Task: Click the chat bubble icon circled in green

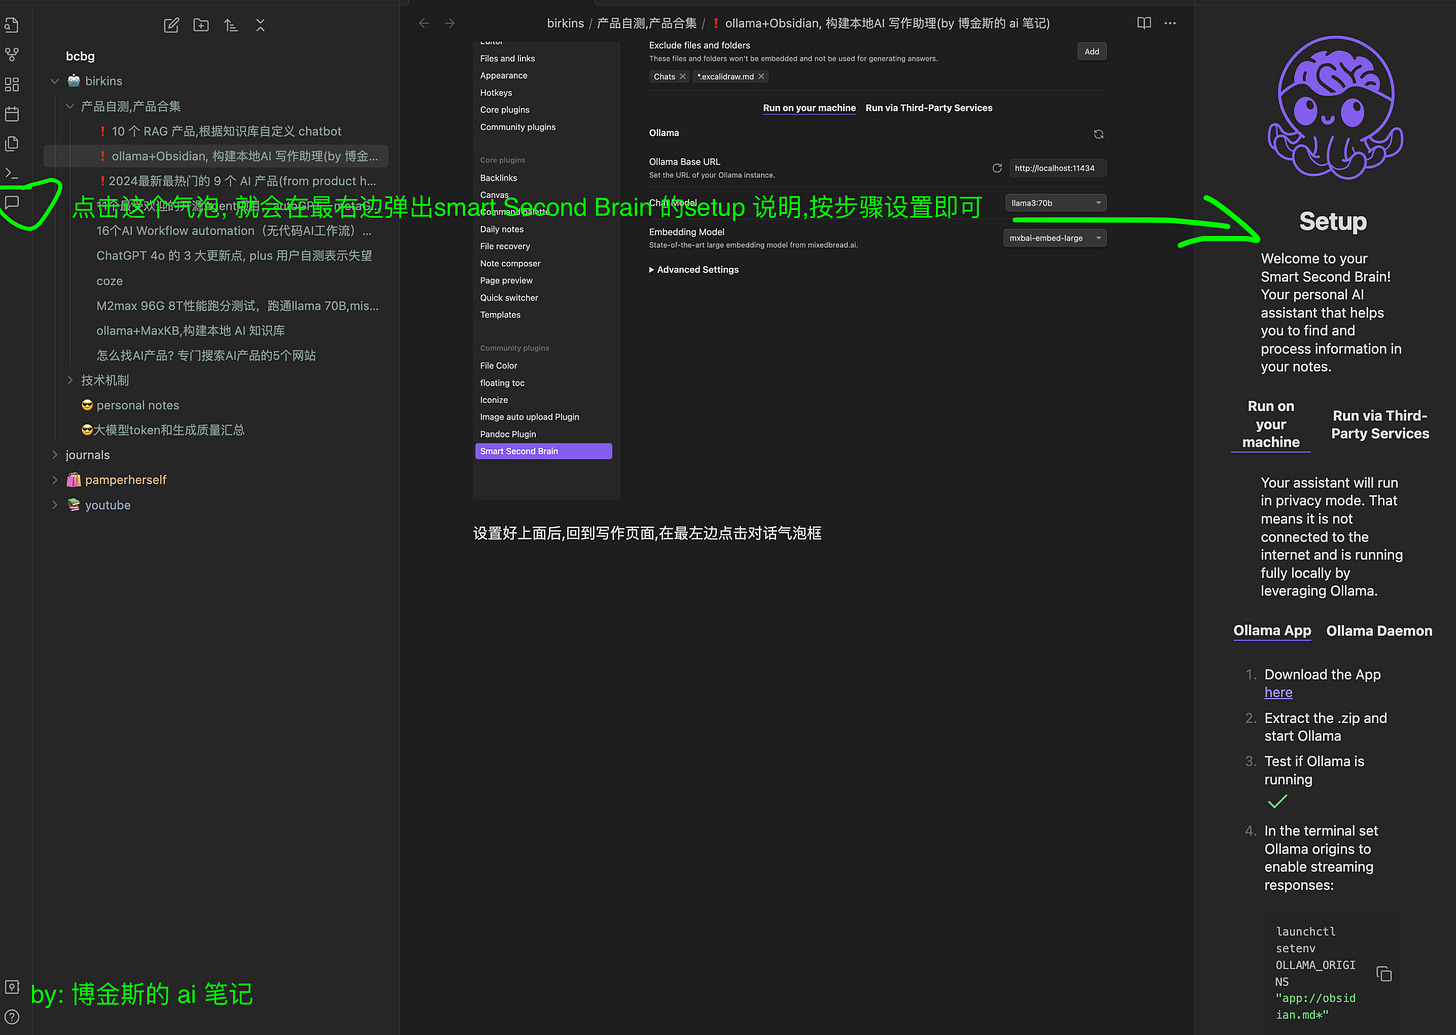Action: (11, 203)
